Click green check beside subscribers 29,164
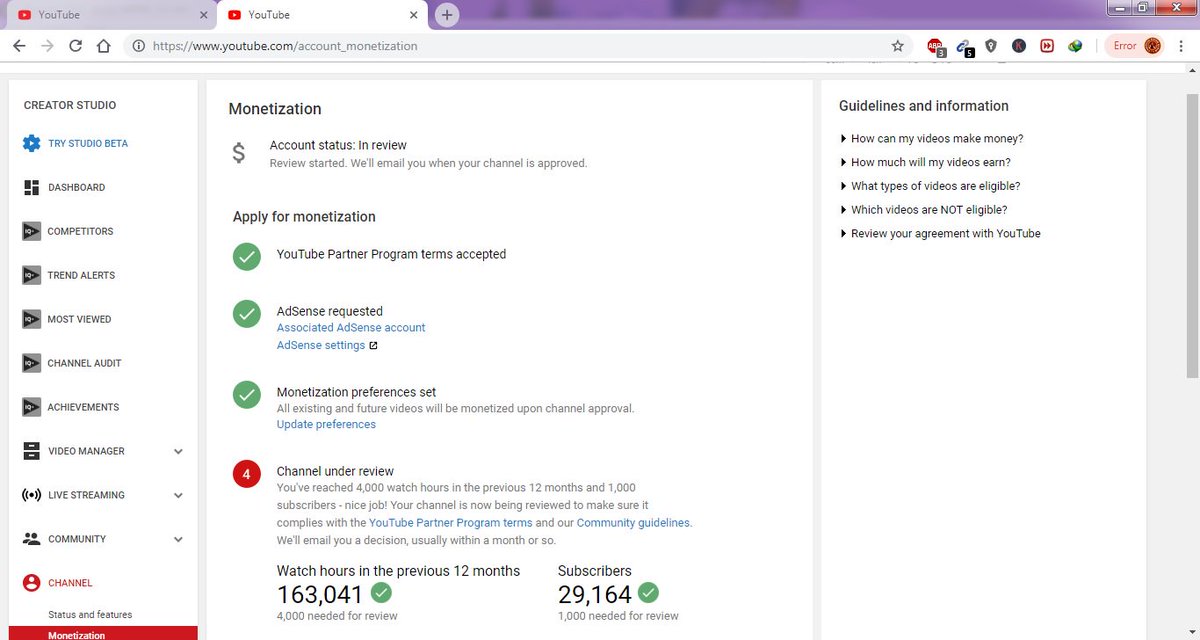Image resolution: width=1200 pixels, height=640 pixels. (x=648, y=593)
